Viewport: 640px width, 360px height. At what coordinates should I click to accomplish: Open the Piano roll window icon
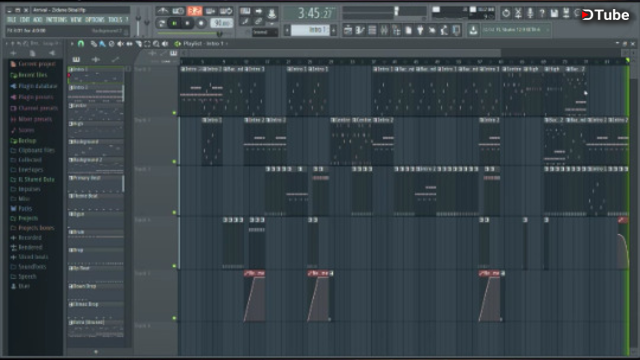pos(360,30)
